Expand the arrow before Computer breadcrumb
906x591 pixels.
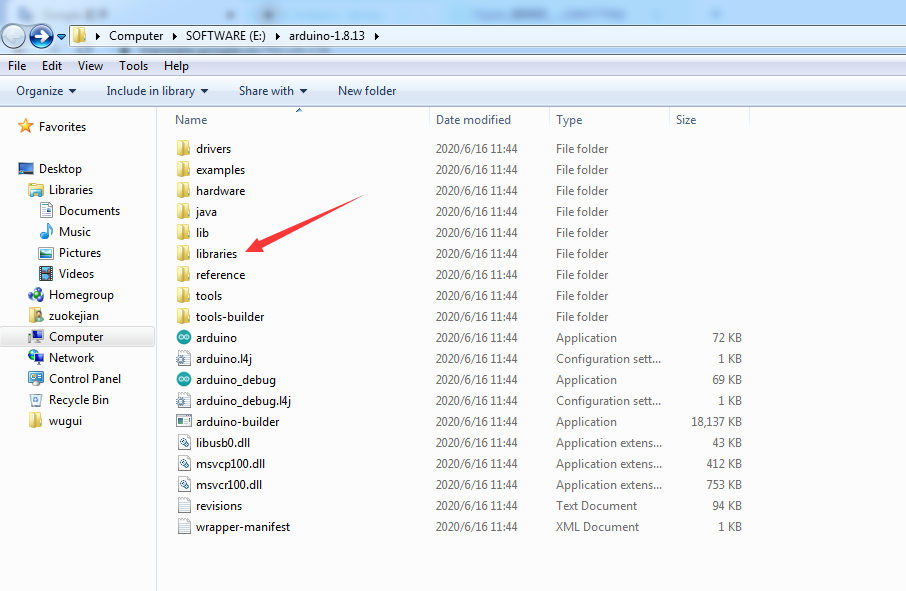tap(98, 36)
